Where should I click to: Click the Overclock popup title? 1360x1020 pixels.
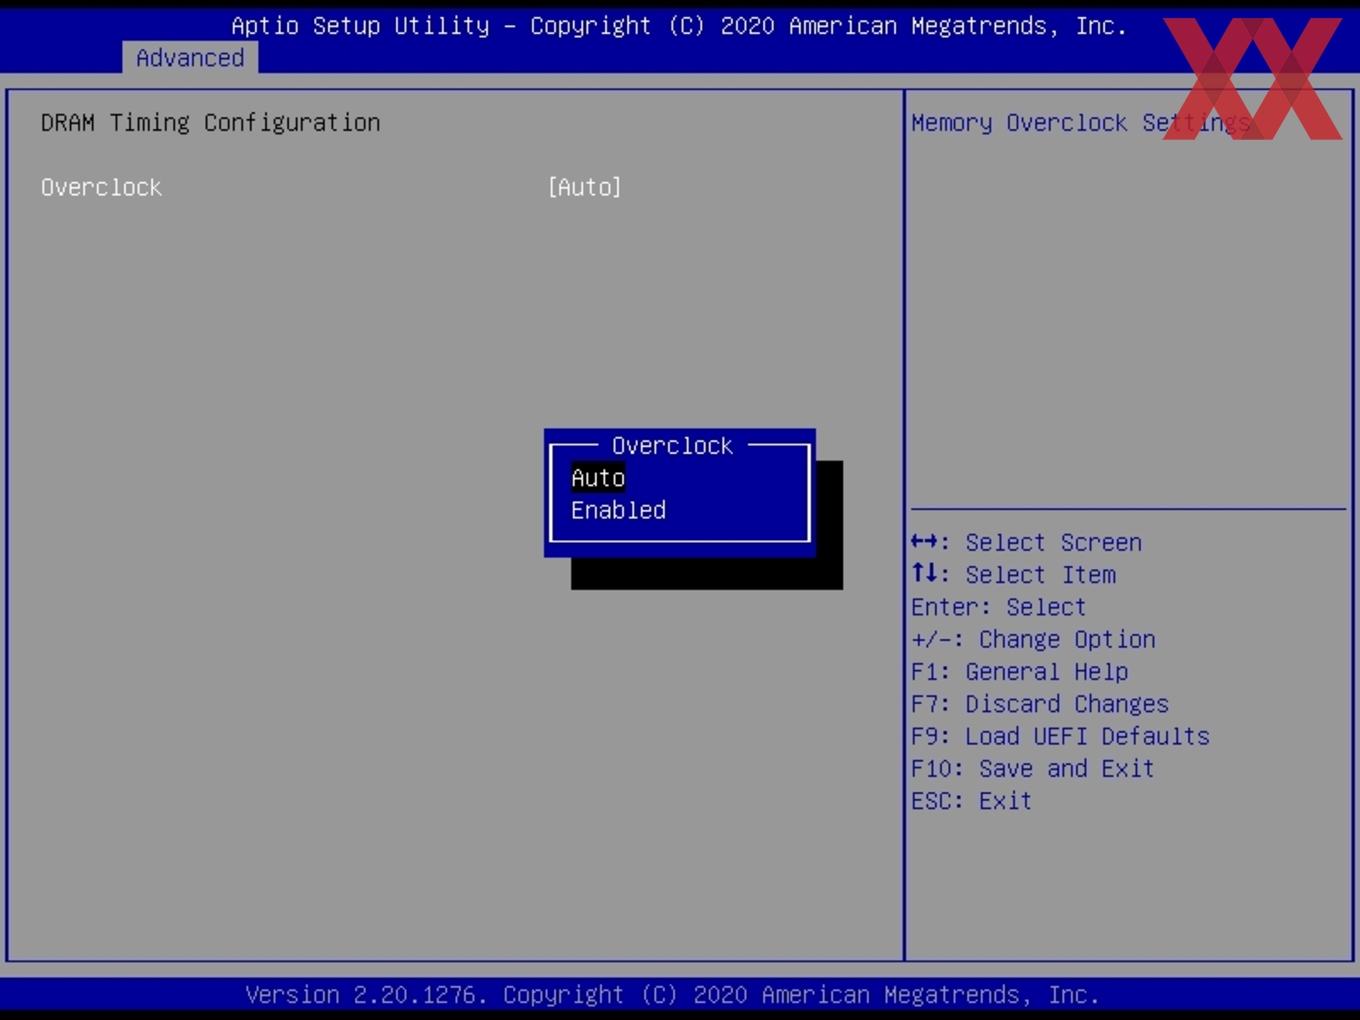coord(672,445)
